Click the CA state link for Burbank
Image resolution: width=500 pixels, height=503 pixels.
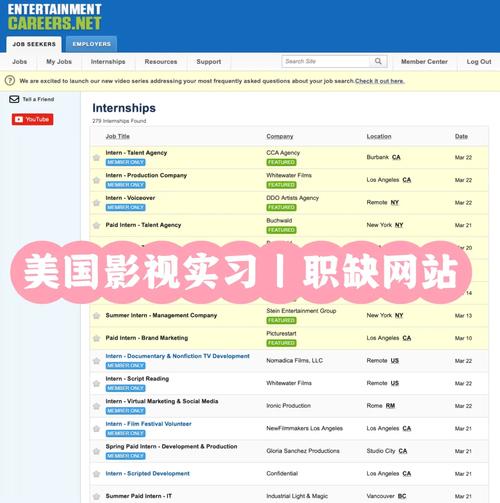click(x=396, y=157)
